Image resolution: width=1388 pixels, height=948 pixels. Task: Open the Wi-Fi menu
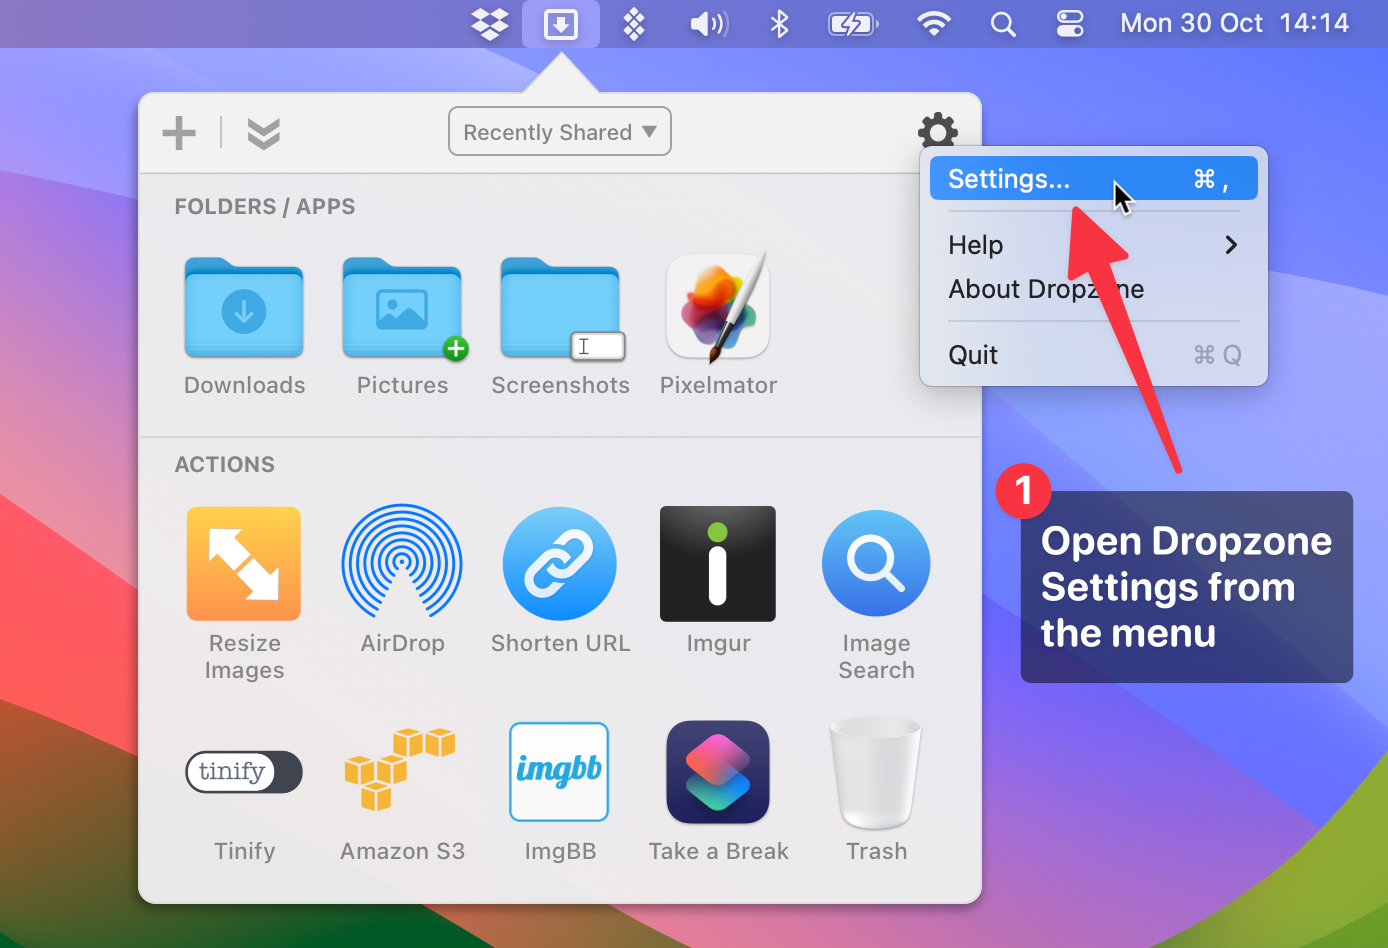coord(934,24)
